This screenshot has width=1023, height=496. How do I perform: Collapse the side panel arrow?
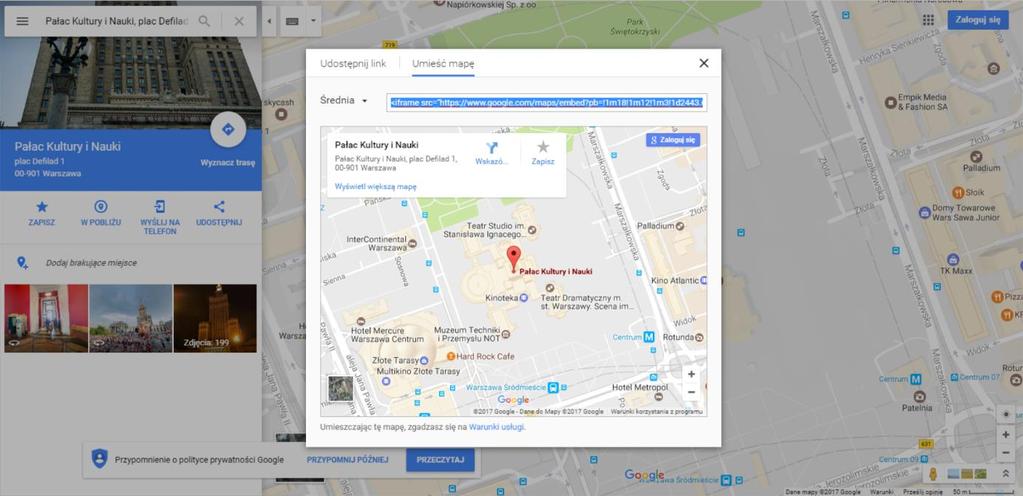pyautogui.click(x=269, y=21)
